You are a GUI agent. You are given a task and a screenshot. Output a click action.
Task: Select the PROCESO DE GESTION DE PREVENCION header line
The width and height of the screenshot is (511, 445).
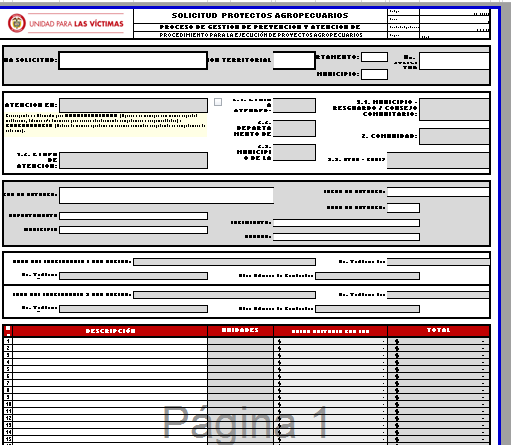260,27
